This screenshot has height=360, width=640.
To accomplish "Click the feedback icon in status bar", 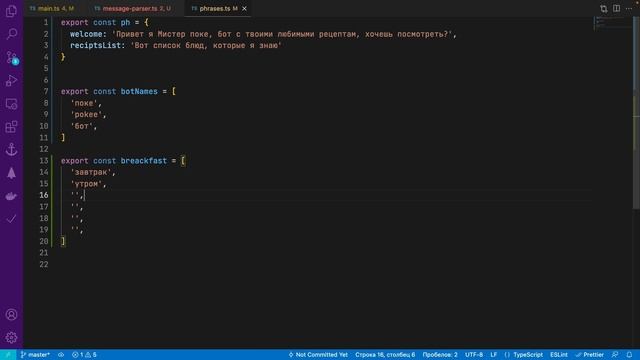I will click(x=615, y=355).
